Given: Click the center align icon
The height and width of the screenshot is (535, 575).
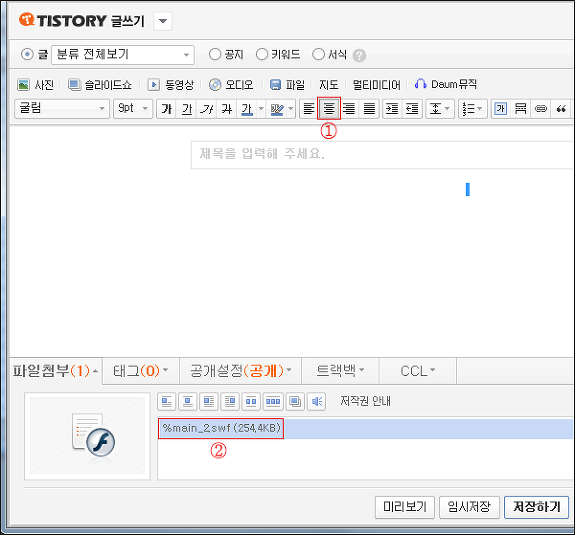Looking at the screenshot, I should [x=329, y=109].
